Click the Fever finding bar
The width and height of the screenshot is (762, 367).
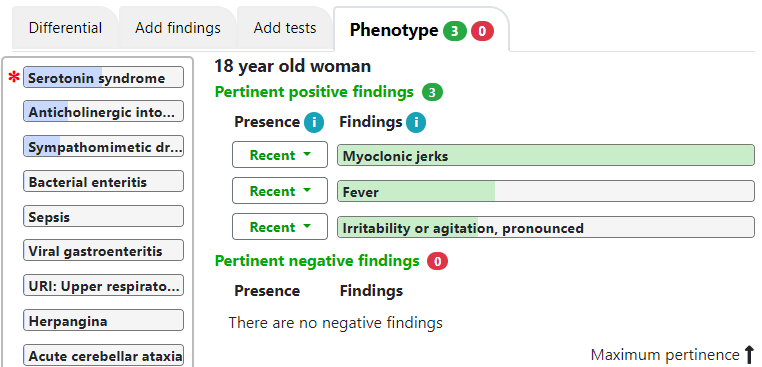tap(546, 191)
